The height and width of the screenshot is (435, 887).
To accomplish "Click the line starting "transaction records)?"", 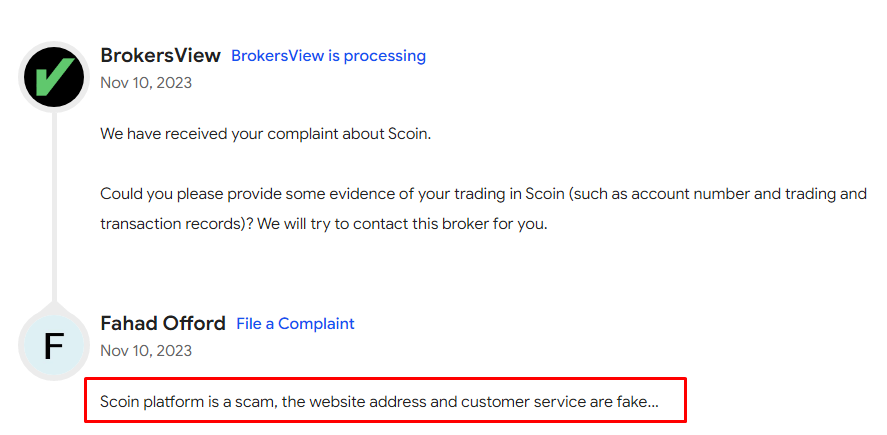I will click(x=324, y=224).
